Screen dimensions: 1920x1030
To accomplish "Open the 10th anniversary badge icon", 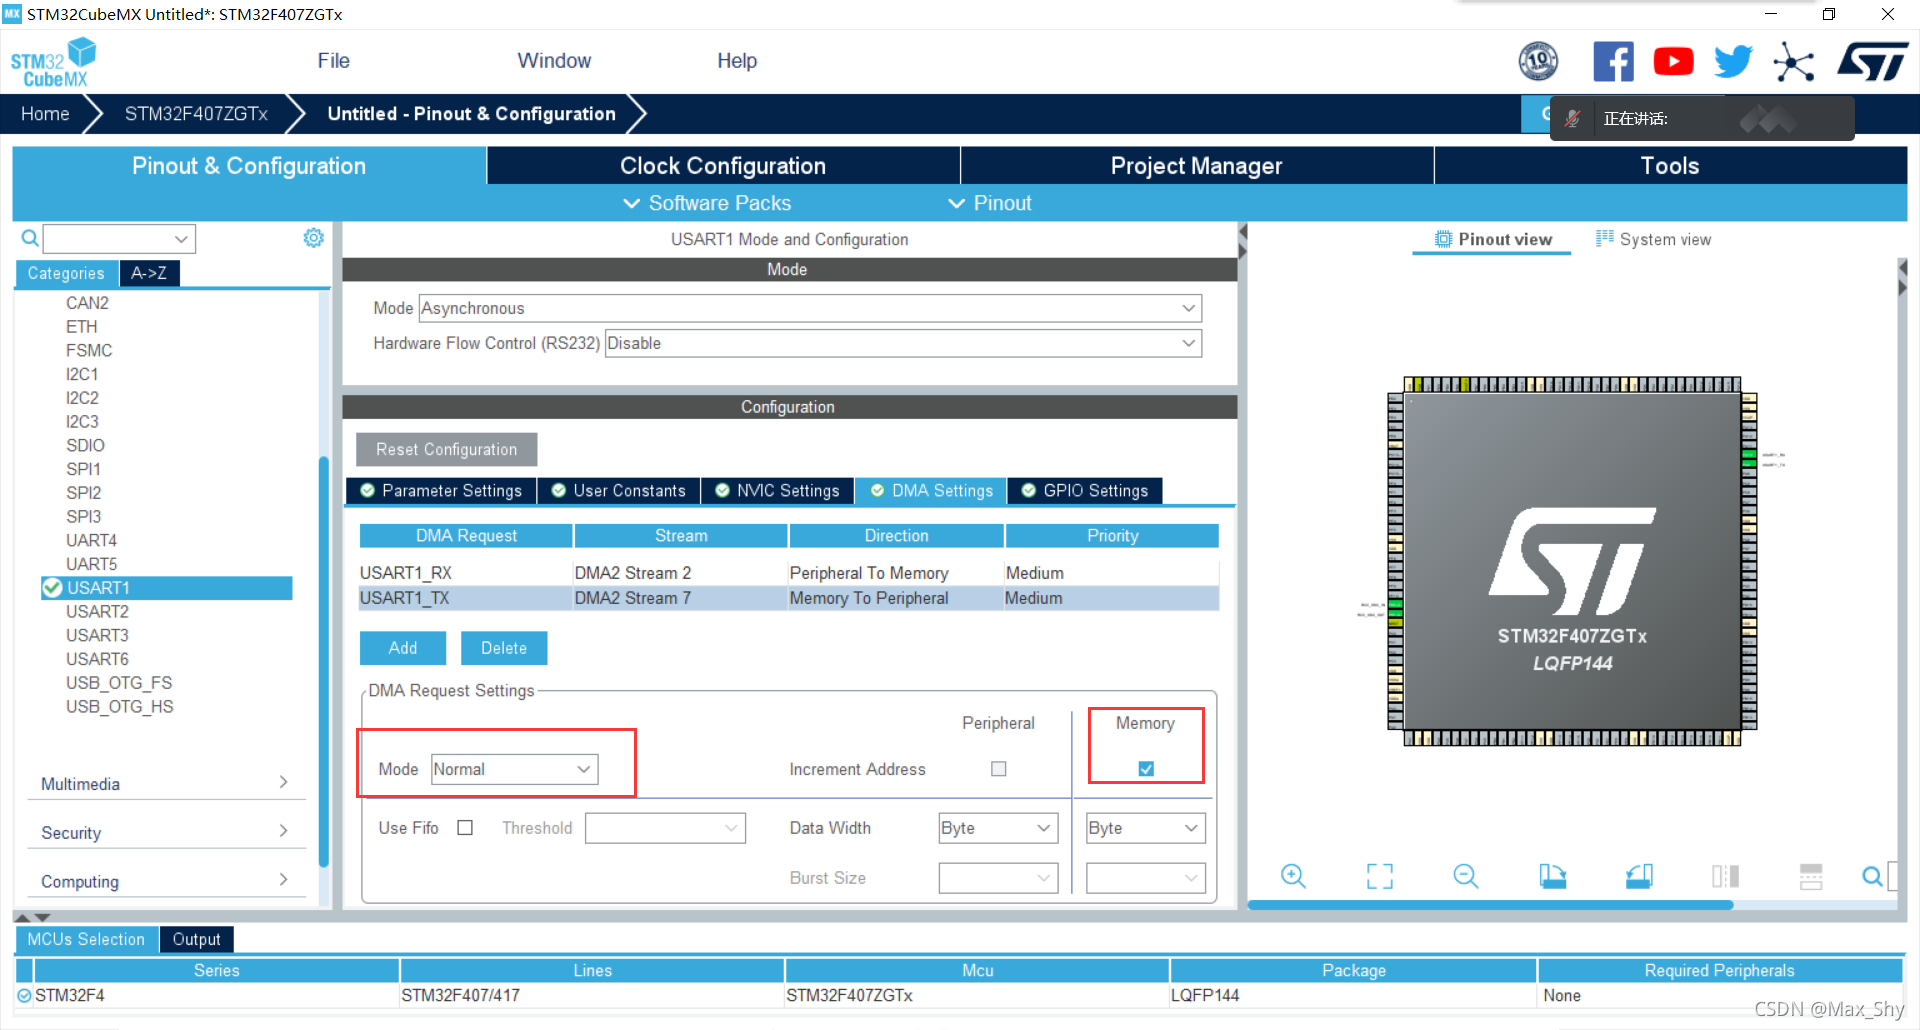I will coord(1538,61).
